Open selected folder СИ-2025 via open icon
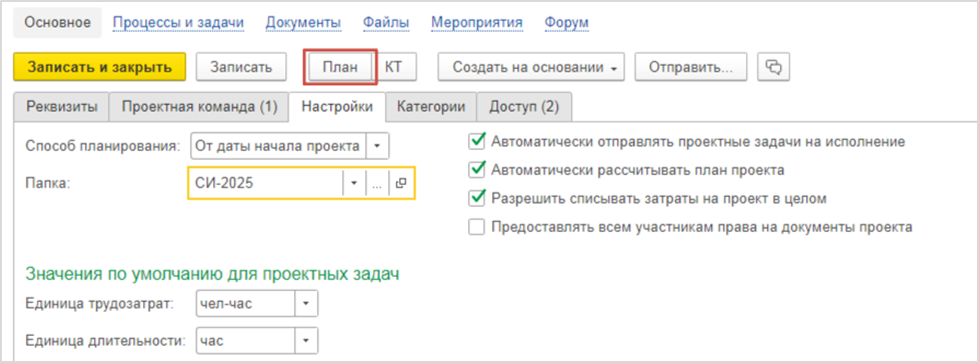979x363 pixels. tap(401, 182)
